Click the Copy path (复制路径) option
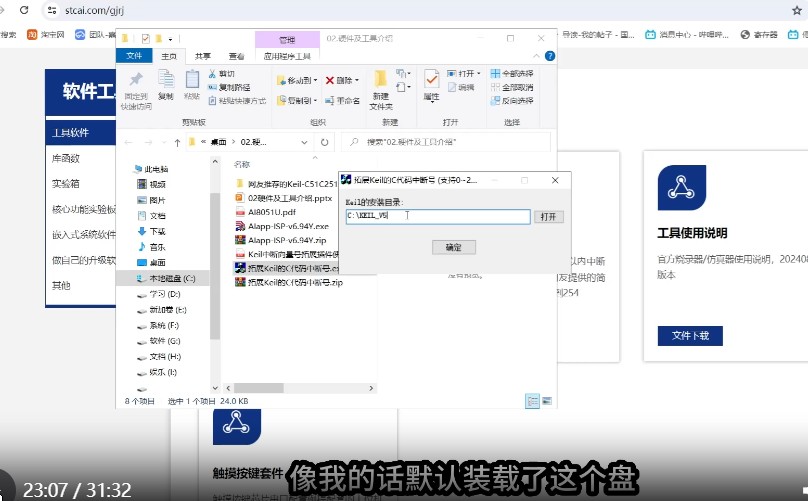The height and width of the screenshot is (501, 808). (229, 87)
